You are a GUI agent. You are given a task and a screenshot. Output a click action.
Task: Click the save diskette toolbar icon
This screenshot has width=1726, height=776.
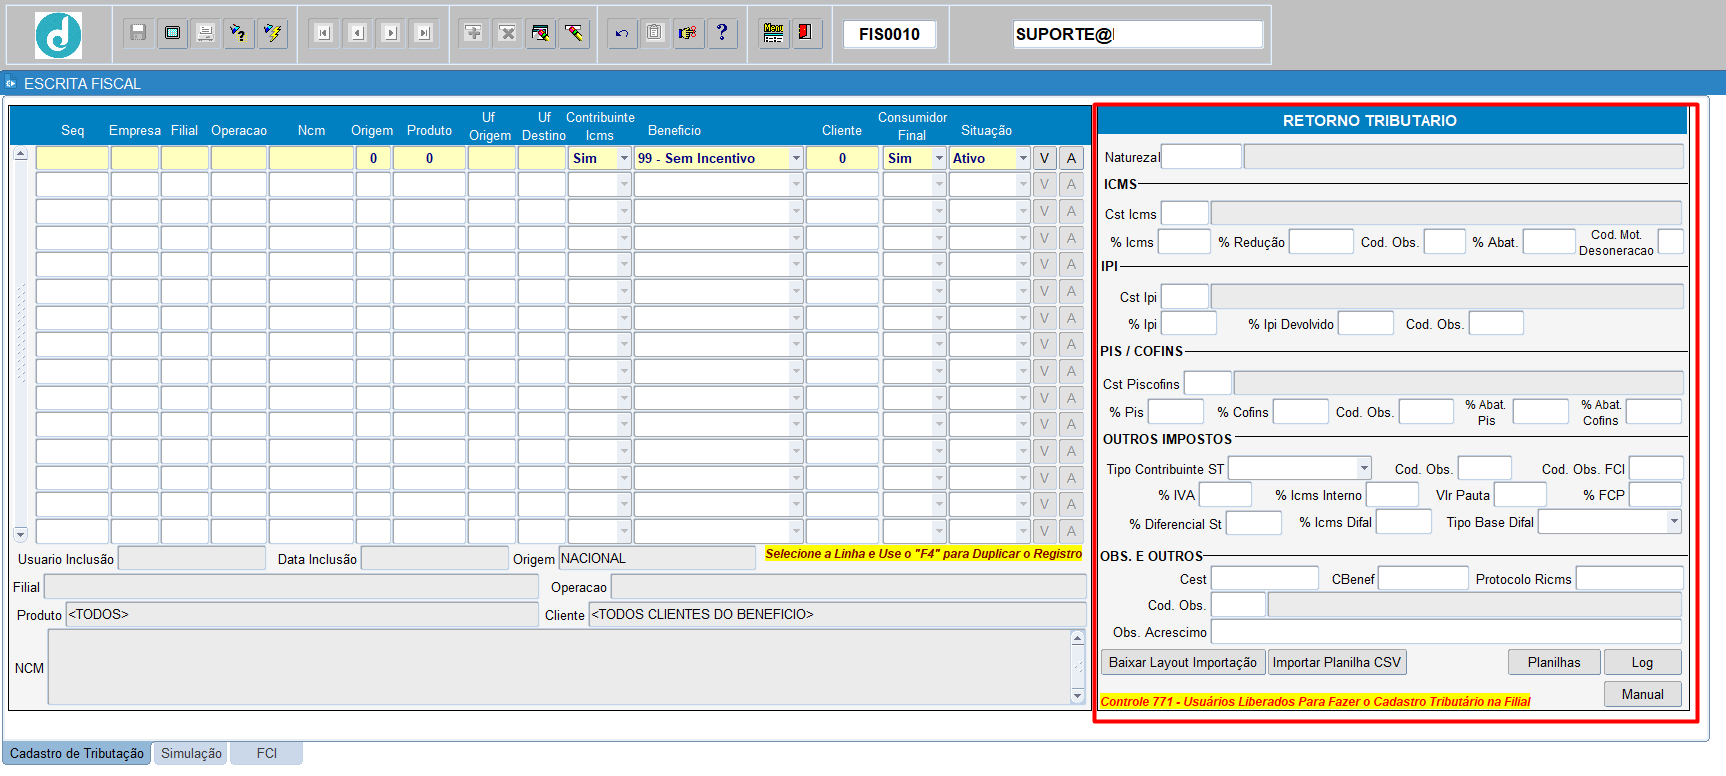[138, 33]
